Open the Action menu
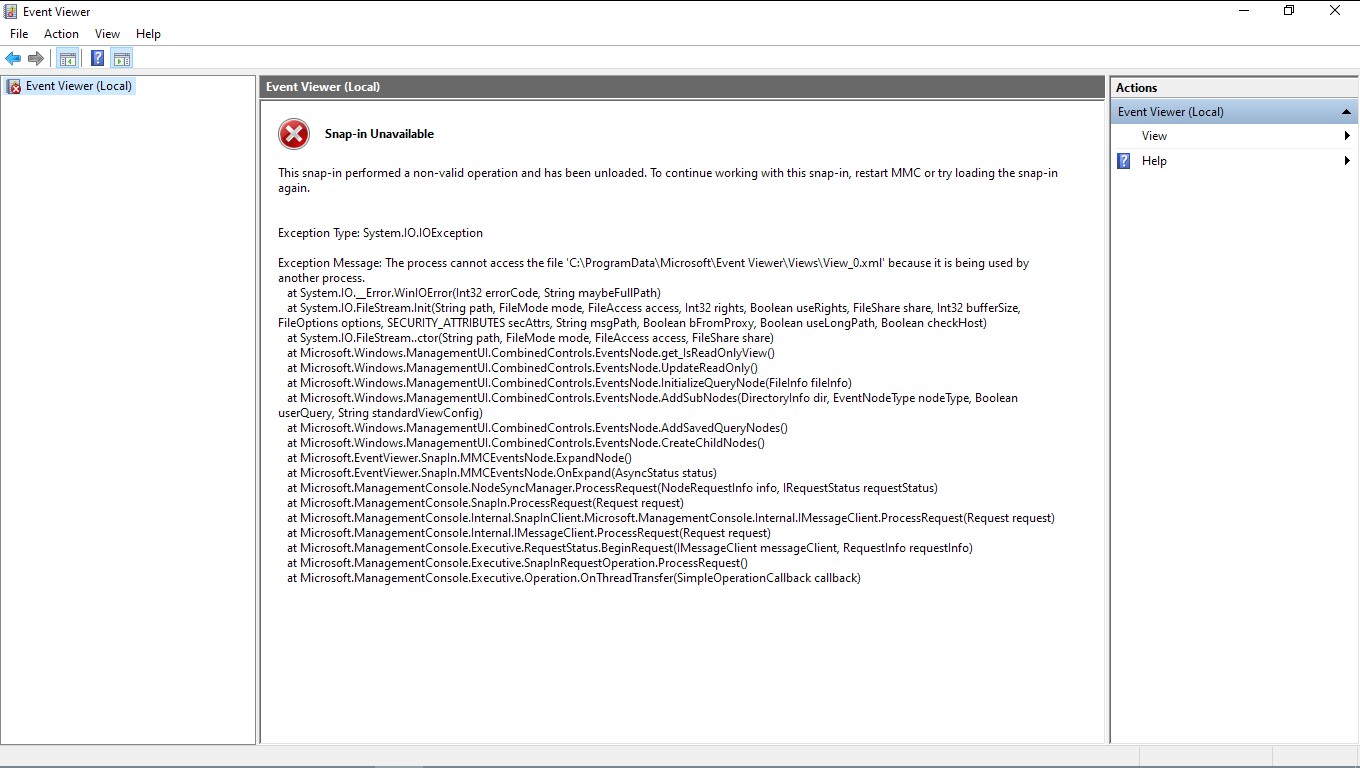 pos(61,34)
